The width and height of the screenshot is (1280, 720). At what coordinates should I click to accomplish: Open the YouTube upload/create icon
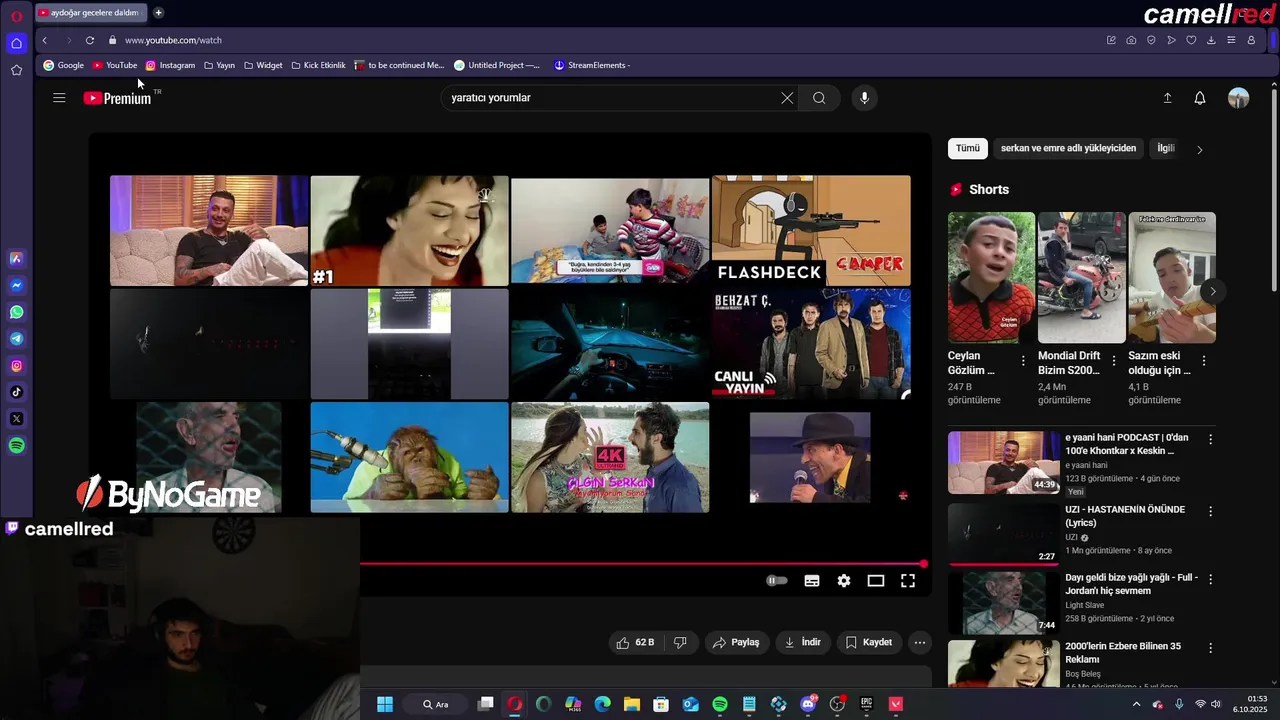(1167, 98)
